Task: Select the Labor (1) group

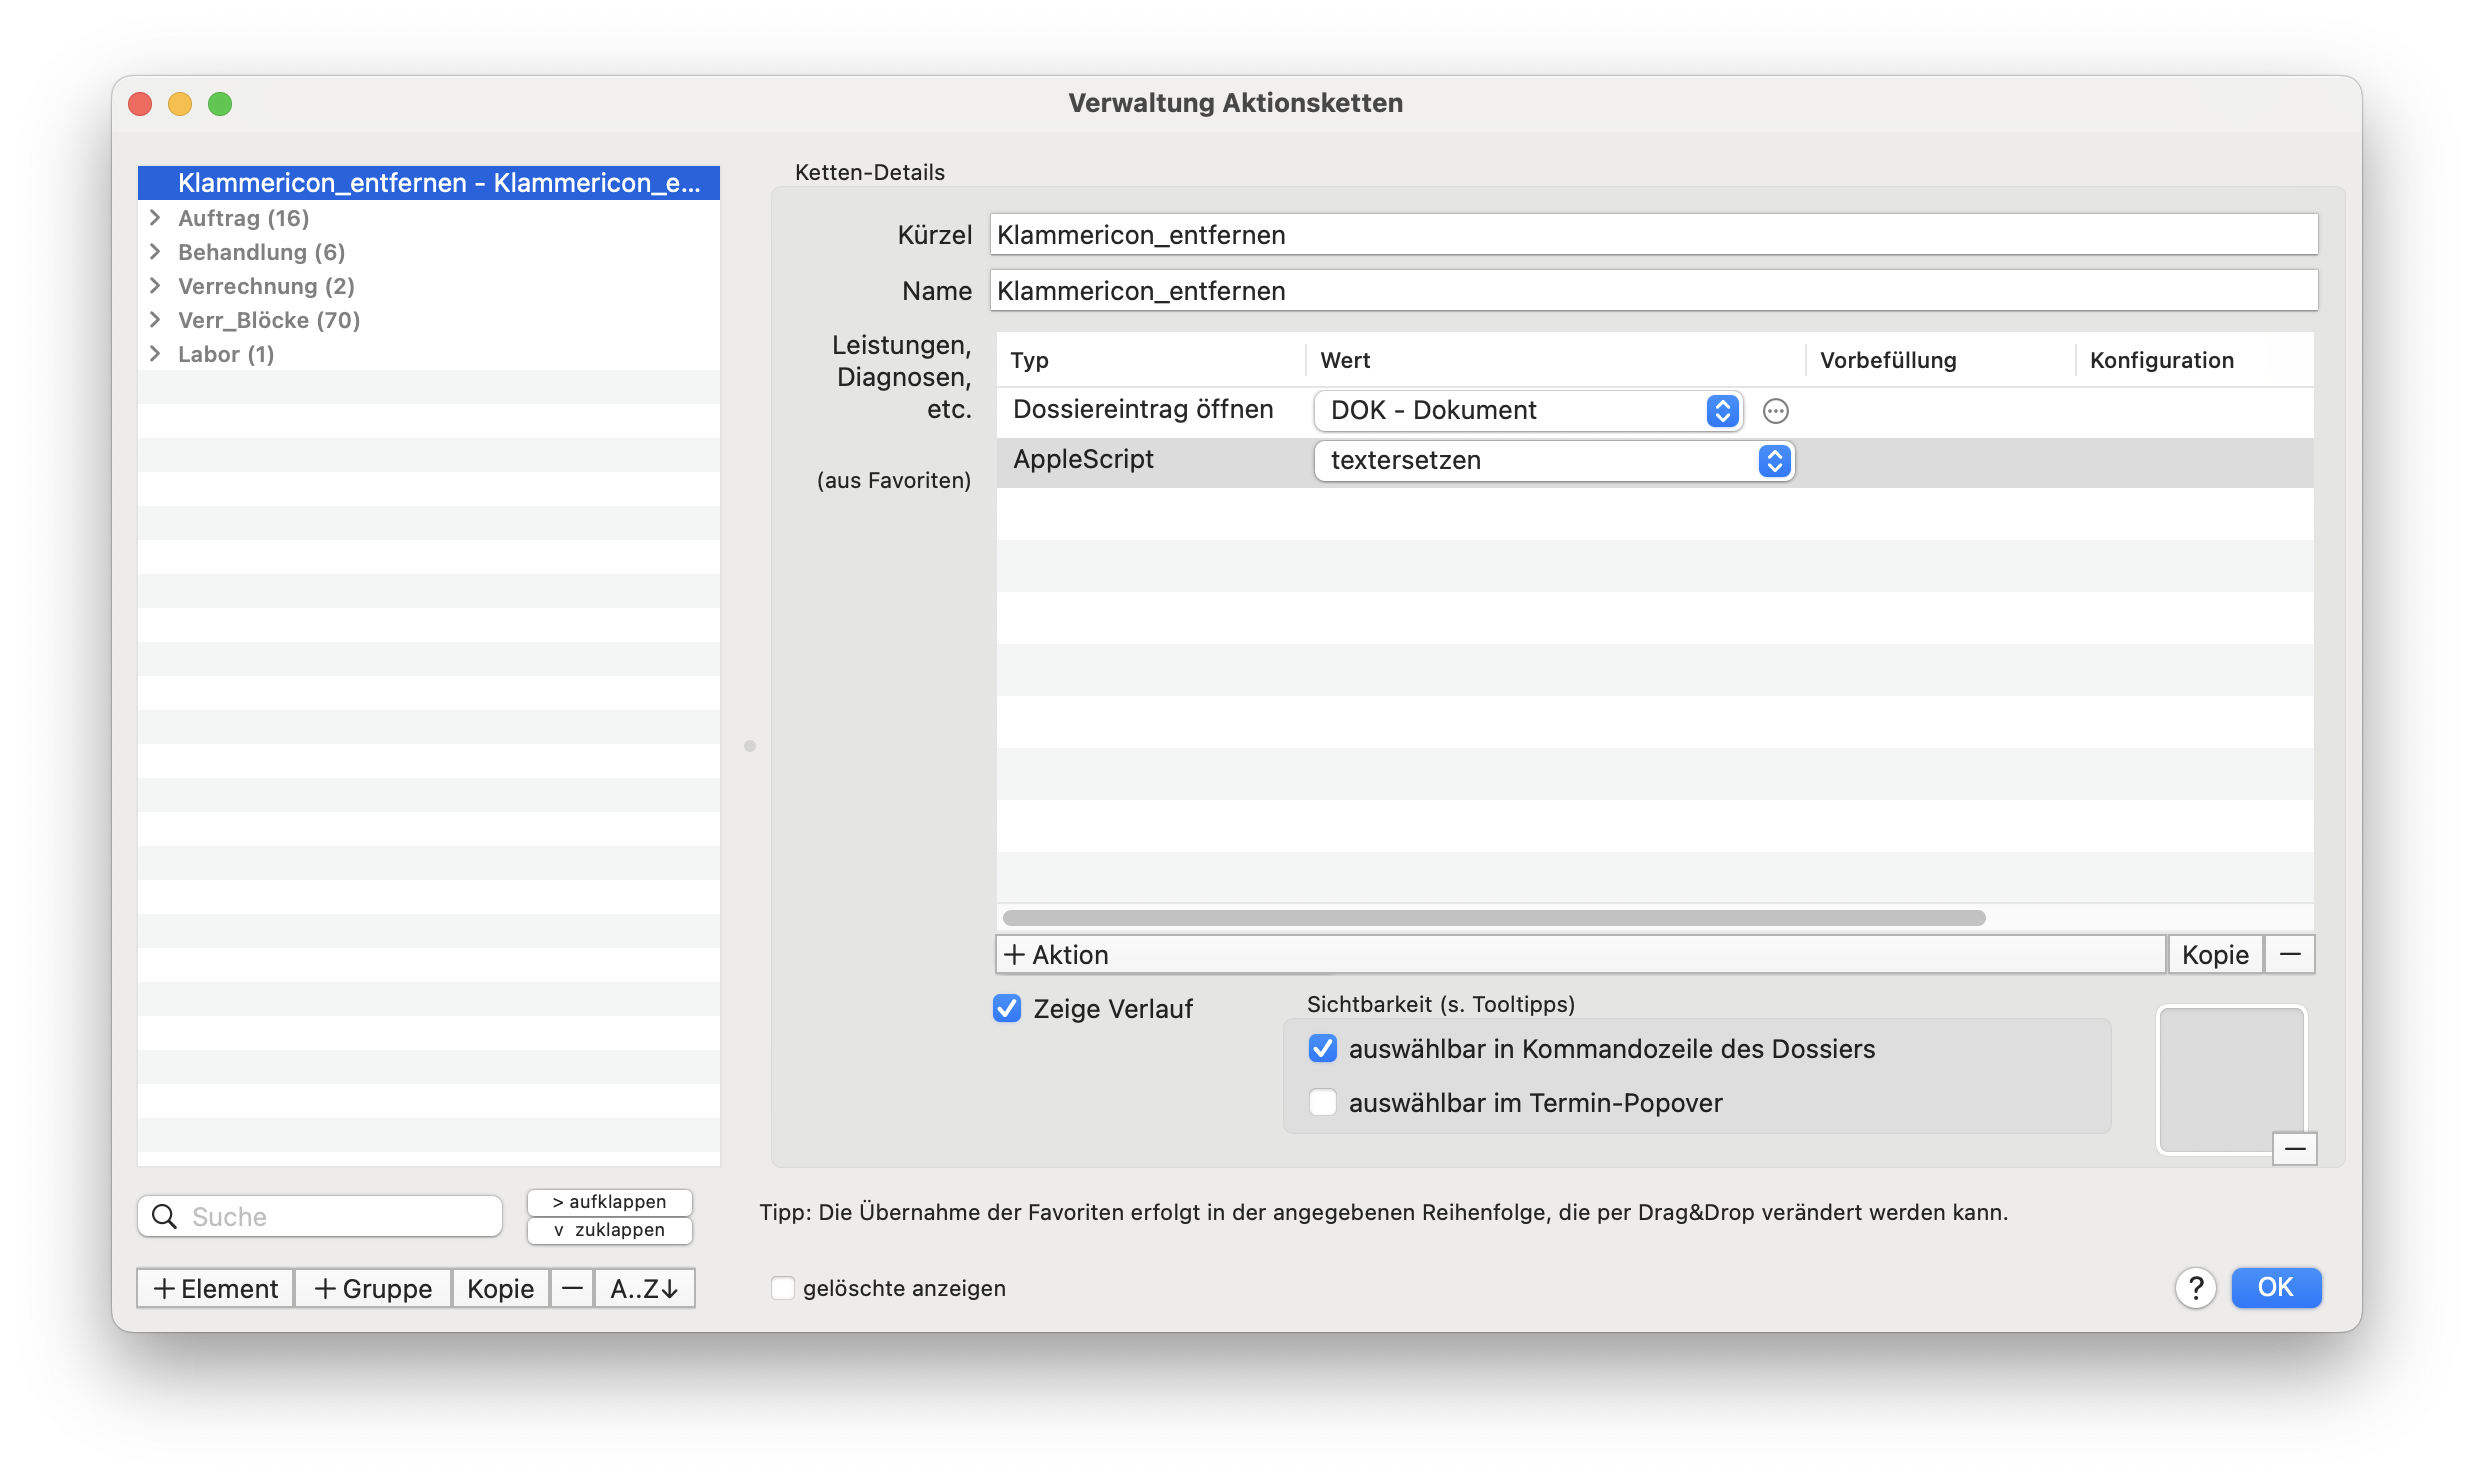Action: pyautogui.click(x=226, y=354)
